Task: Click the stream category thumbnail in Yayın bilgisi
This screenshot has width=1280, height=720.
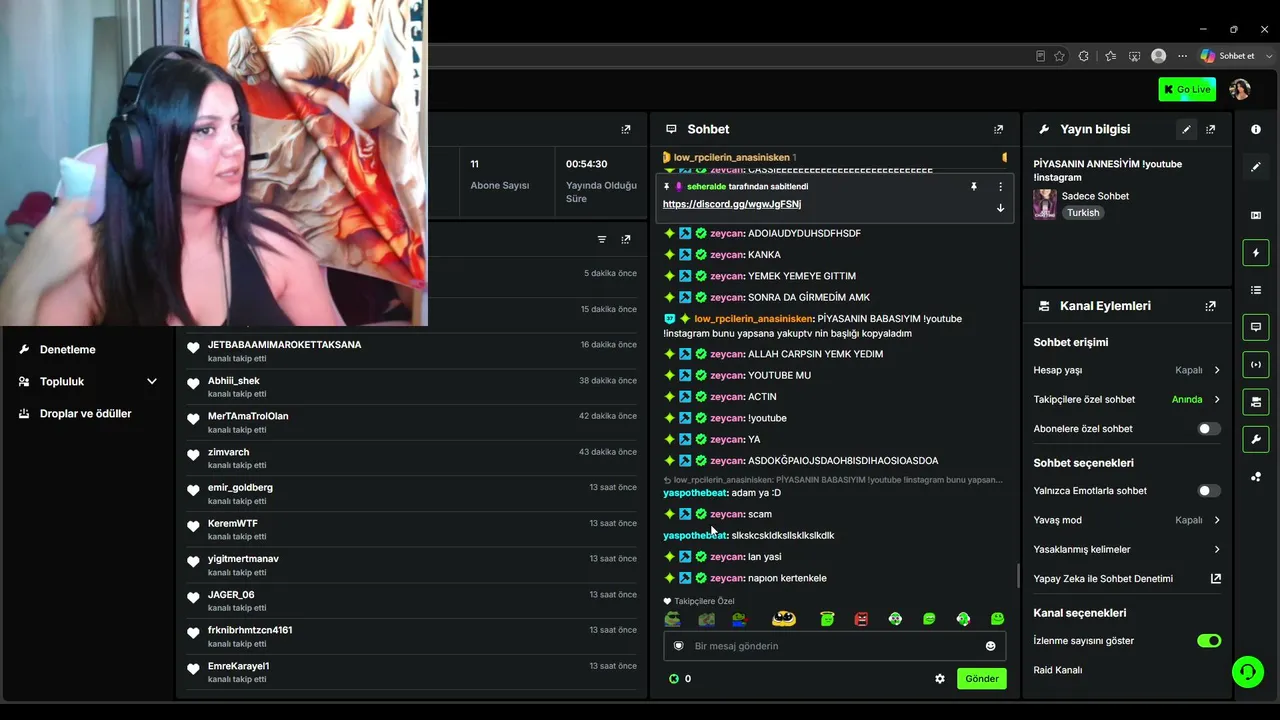Action: tap(1045, 204)
